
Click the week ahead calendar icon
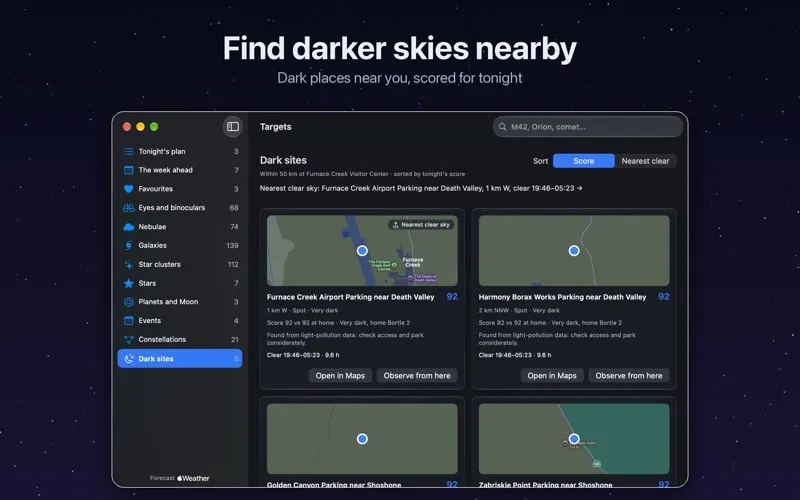tap(129, 170)
